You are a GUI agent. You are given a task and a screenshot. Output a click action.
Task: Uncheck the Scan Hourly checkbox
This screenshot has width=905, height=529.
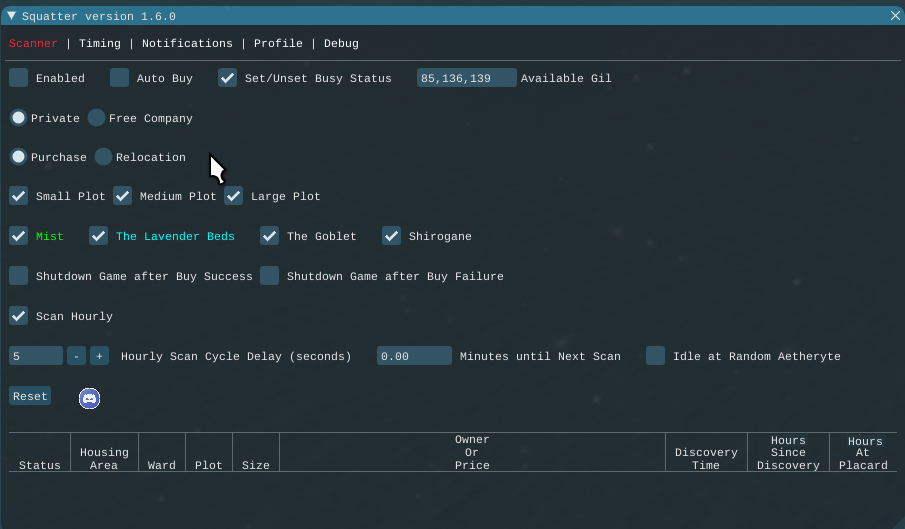coord(18,316)
